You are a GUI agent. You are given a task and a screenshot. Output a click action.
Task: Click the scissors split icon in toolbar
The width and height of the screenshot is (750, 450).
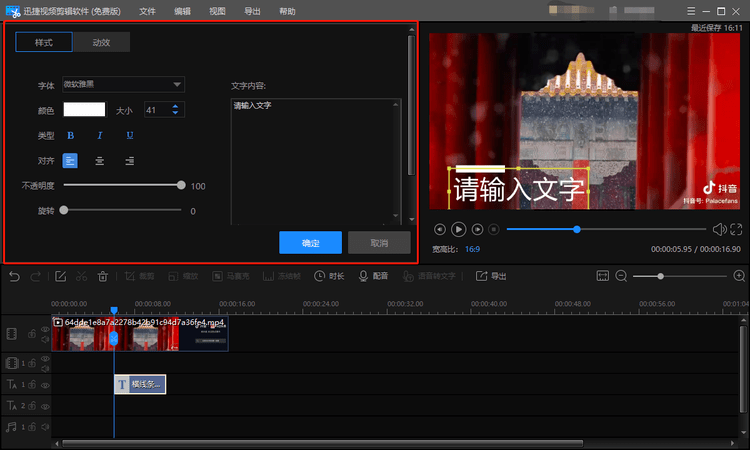point(81,276)
